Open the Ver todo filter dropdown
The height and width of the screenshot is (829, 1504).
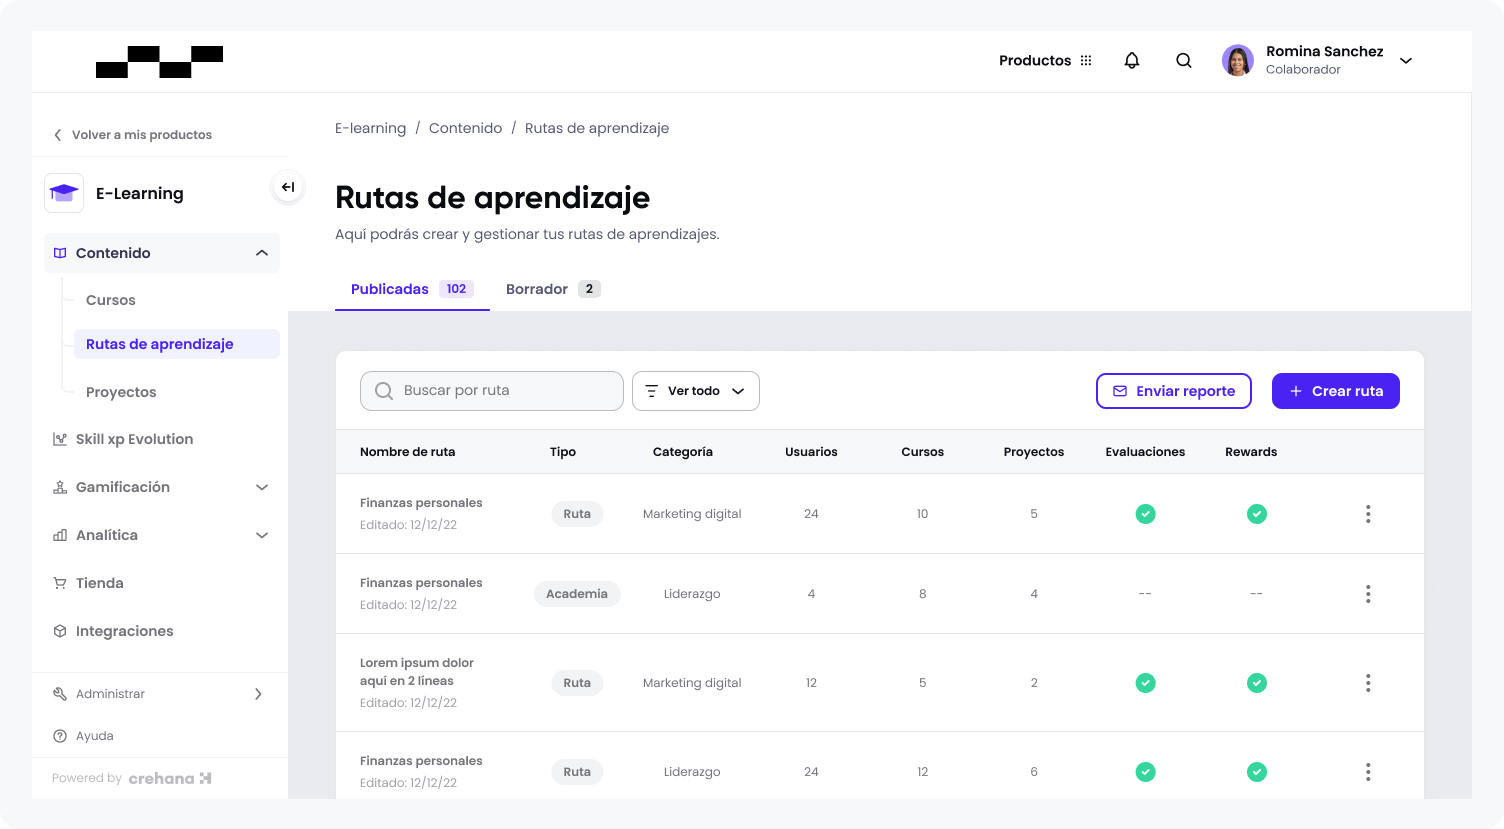pos(696,391)
